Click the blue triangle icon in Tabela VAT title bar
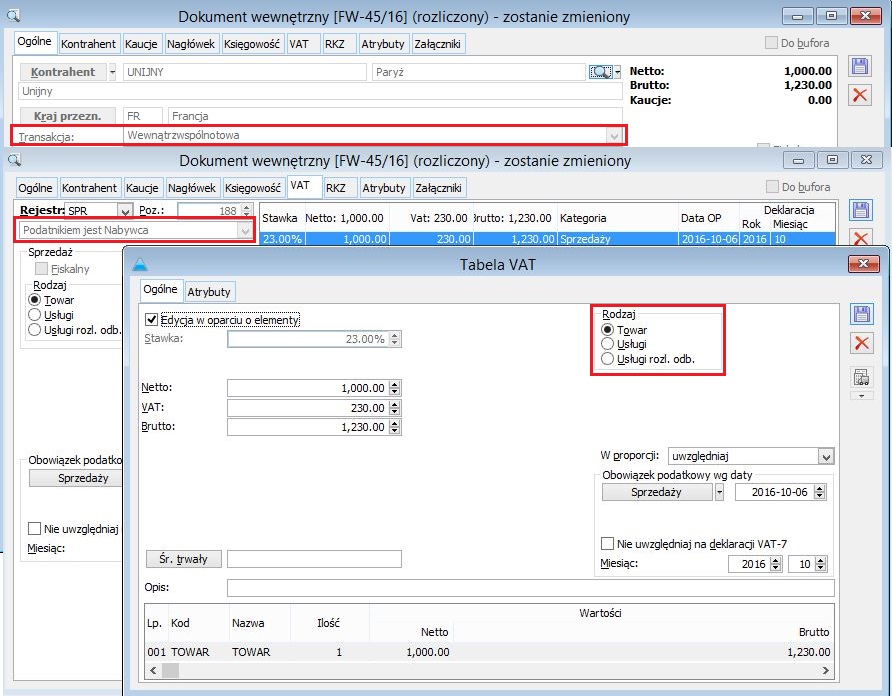This screenshot has width=892, height=696. [140, 263]
